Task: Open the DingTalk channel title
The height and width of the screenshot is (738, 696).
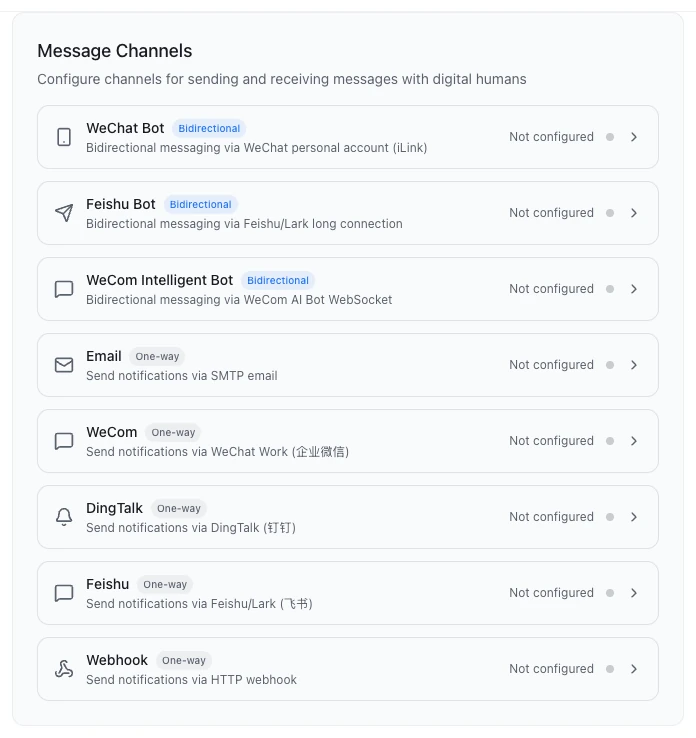Action: click(114, 508)
